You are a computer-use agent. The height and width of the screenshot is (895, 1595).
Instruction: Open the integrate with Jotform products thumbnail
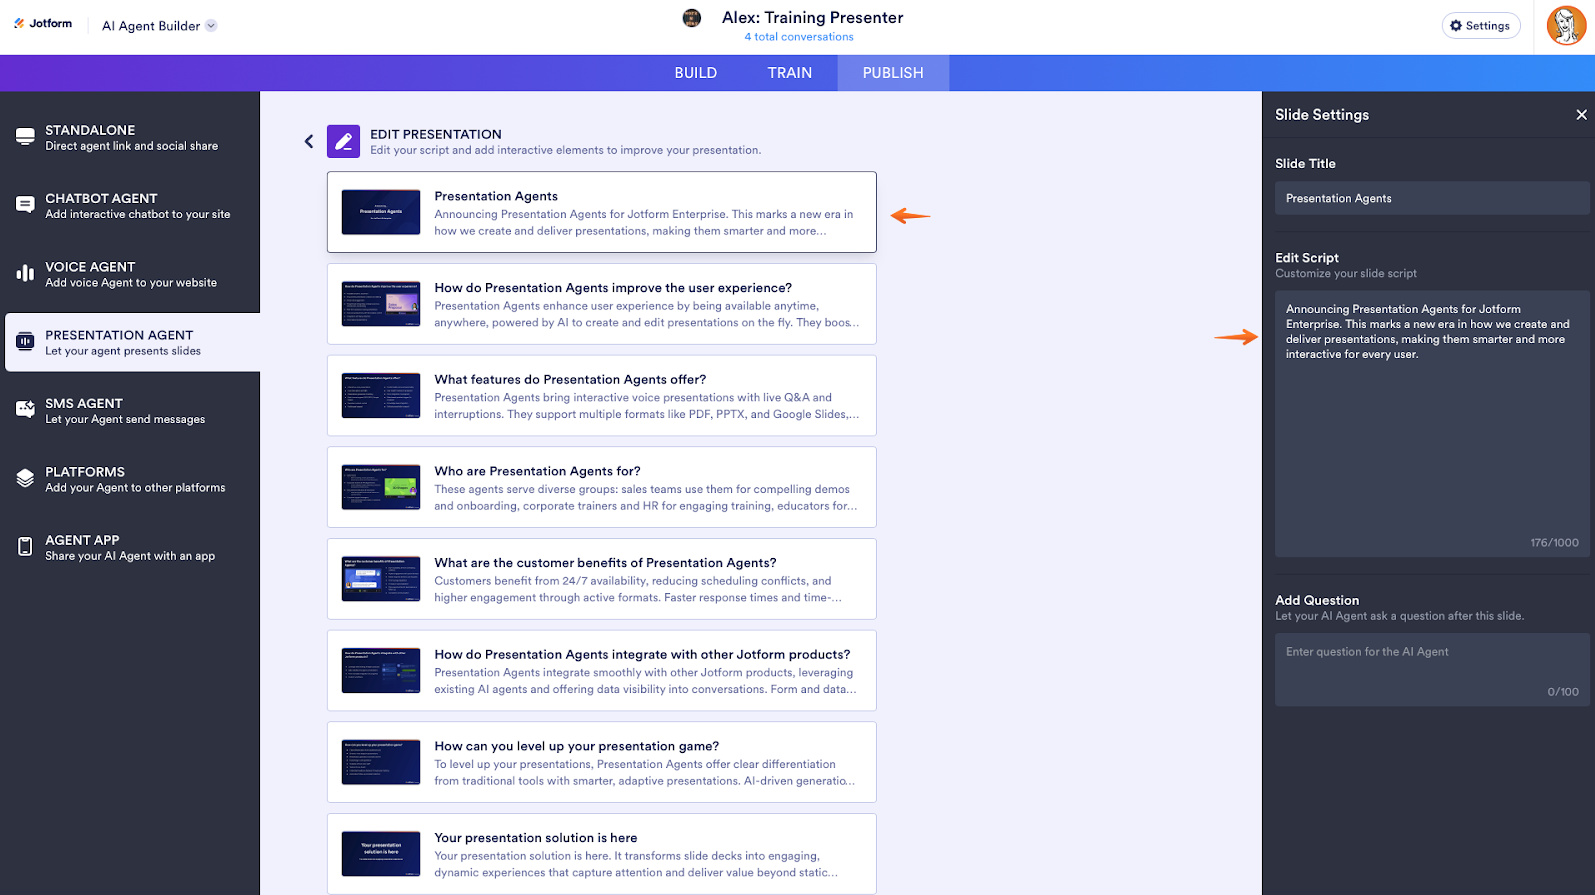coord(381,670)
